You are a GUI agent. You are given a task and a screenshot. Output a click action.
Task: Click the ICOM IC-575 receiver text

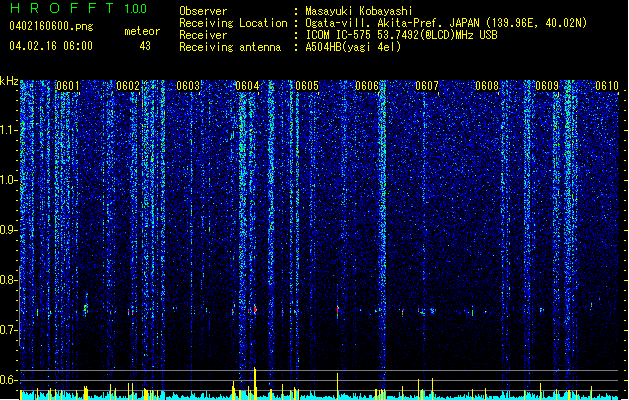coord(401,35)
